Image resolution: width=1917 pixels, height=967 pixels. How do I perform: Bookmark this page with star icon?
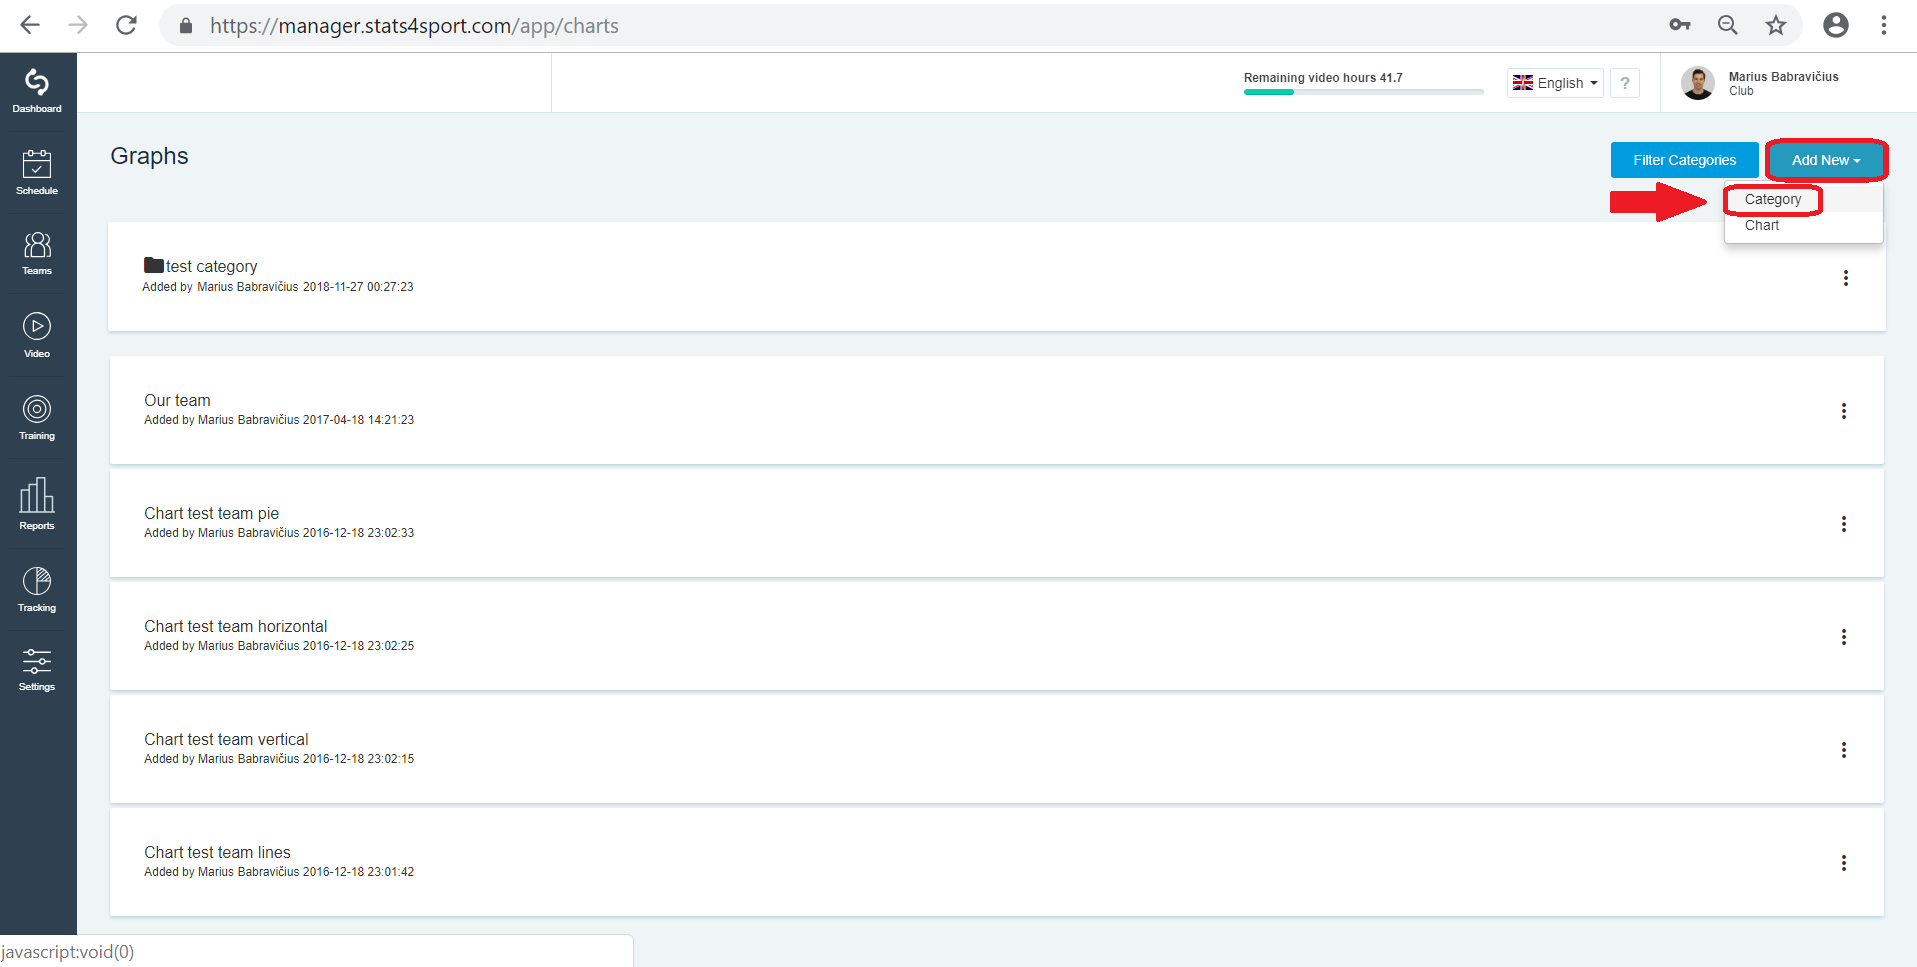coord(1775,25)
